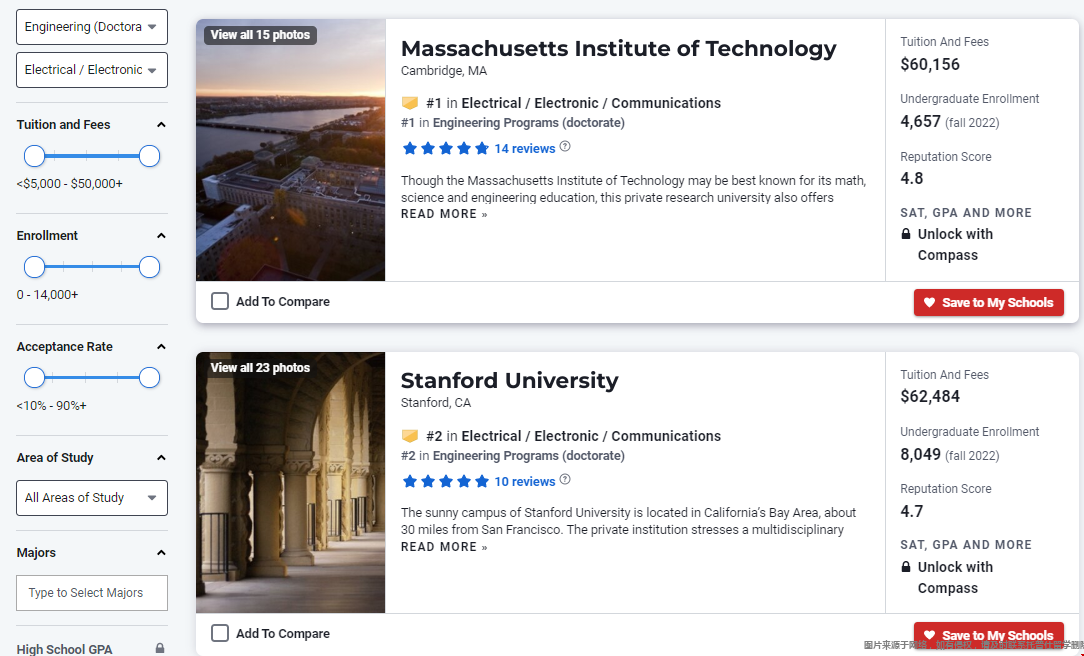
Task: Click the lock icon beside Stanford's Unlock with Compass
Action: [x=906, y=567]
